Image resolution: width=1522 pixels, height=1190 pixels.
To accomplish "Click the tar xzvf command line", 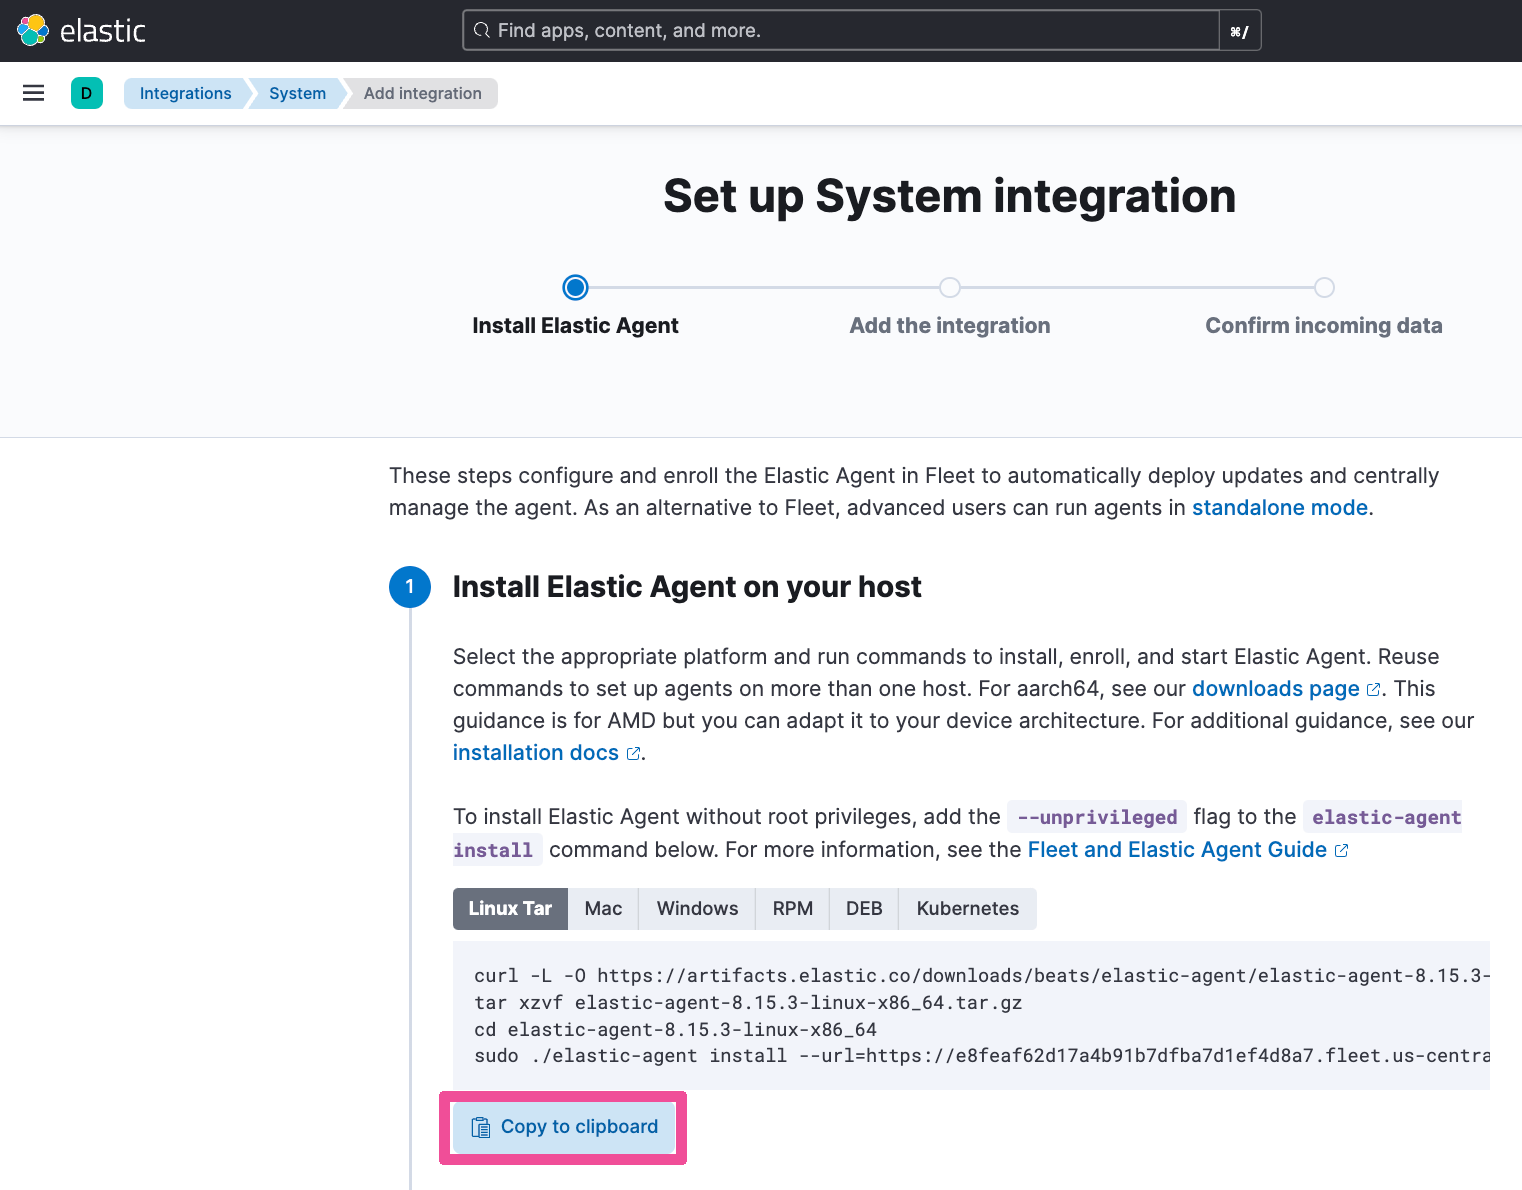I will 748,1003.
